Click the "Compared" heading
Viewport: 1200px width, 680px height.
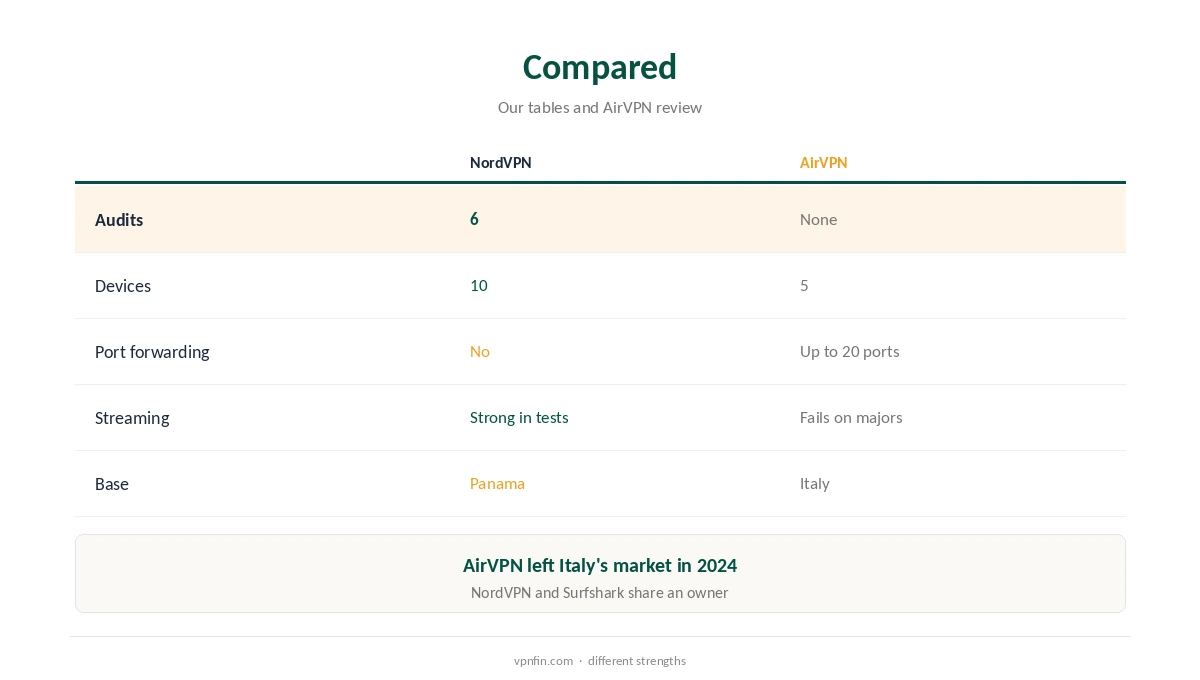(600, 67)
